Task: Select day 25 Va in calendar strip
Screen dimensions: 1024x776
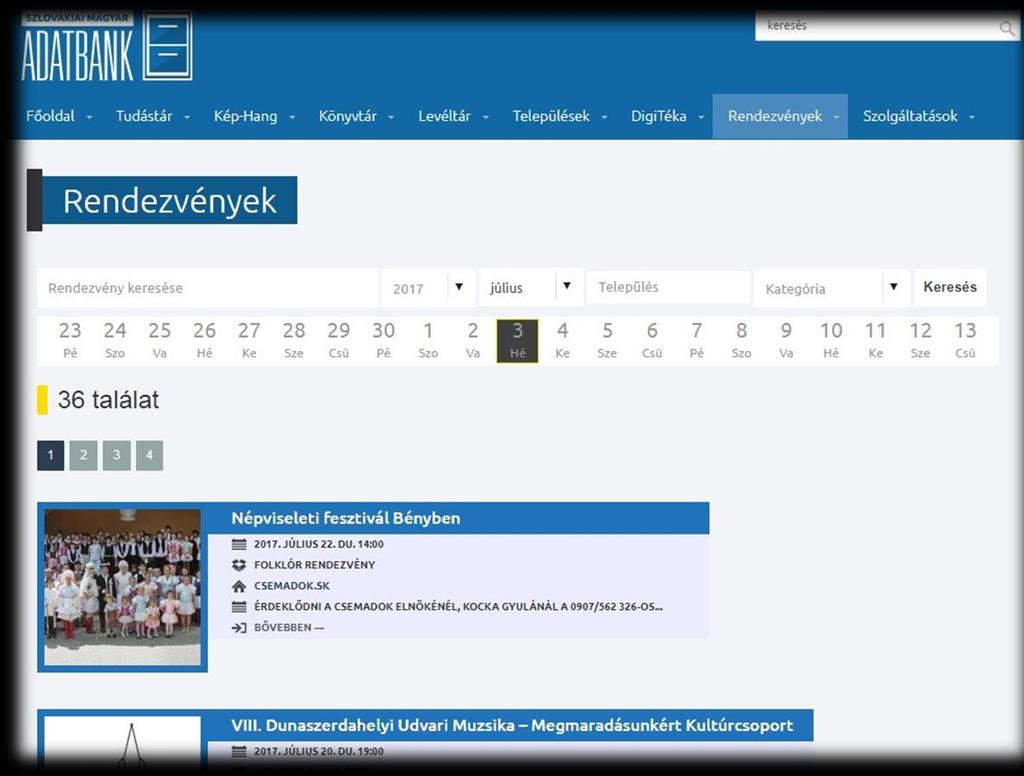Action: pyautogui.click(x=159, y=340)
